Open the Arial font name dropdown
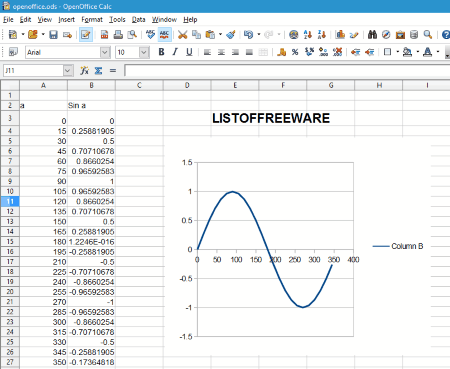 (x=105, y=52)
